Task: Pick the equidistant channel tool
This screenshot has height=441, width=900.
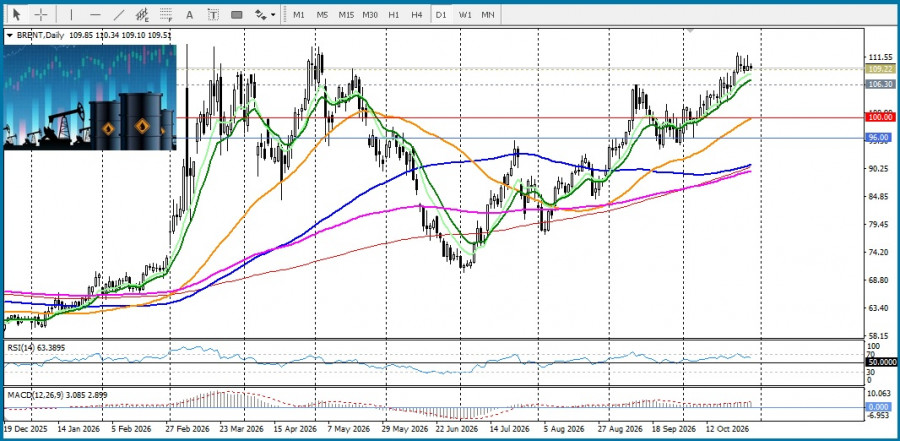Action: [x=142, y=14]
